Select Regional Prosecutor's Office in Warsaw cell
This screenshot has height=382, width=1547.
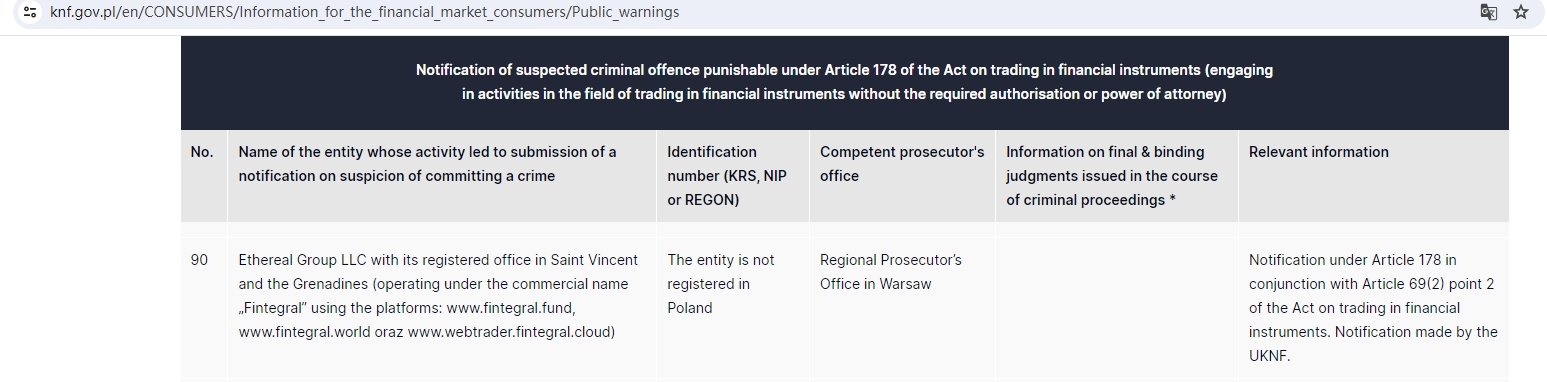click(891, 272)
